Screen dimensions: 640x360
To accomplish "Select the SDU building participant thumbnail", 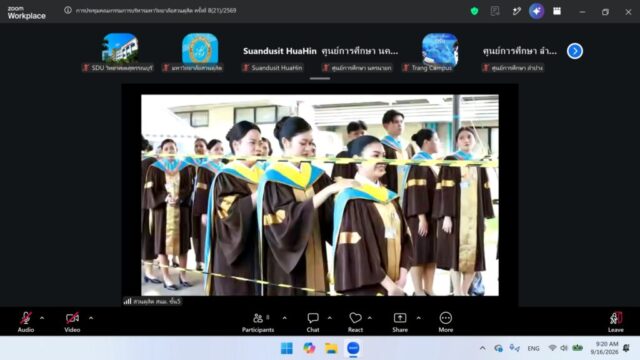I will tap(120, 48).
